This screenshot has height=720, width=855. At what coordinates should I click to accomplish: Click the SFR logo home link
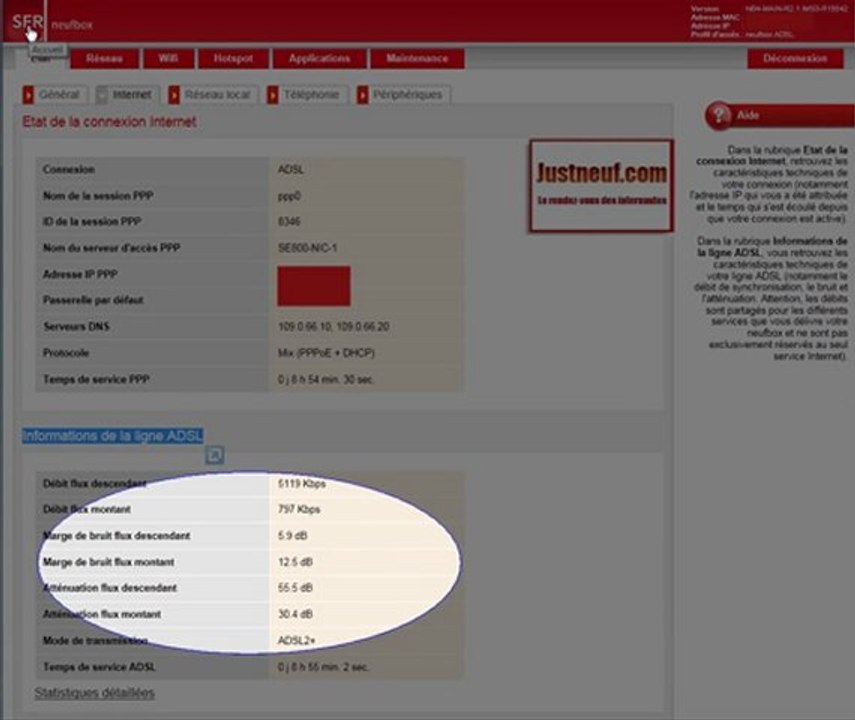point(27,22)
